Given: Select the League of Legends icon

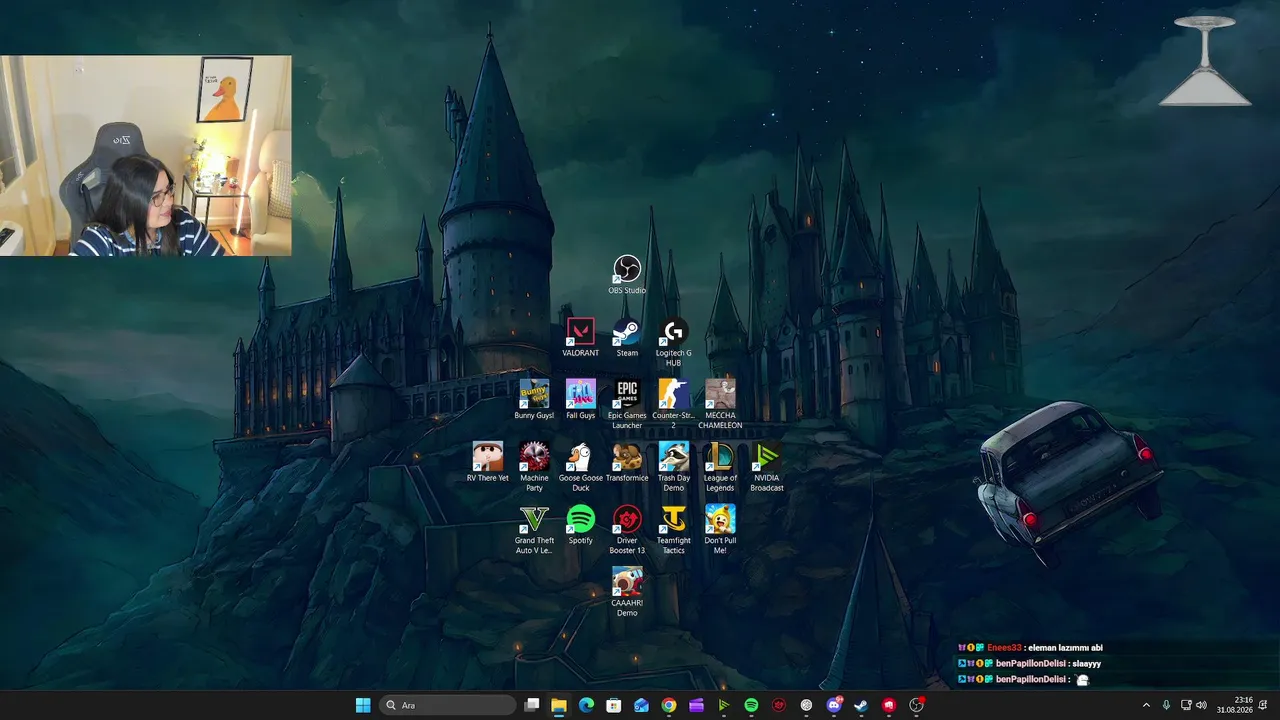Looking at the screenshot, I should tap(720, 467).
